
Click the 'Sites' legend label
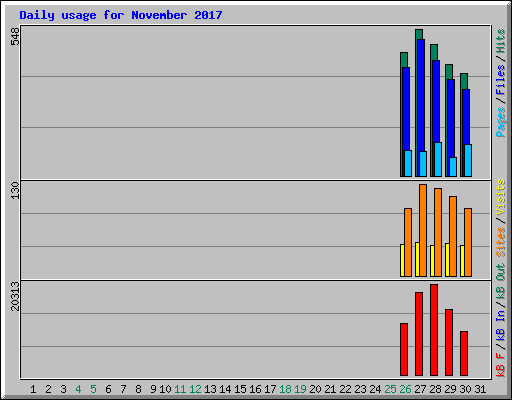tap(500, 241)
